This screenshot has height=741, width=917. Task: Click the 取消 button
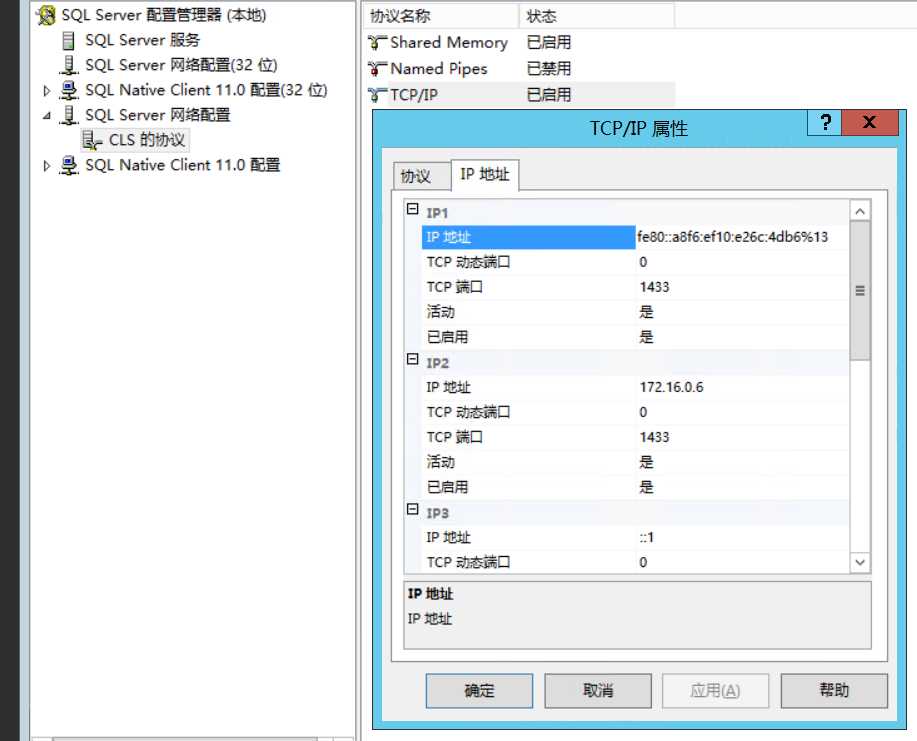(598, 691)
